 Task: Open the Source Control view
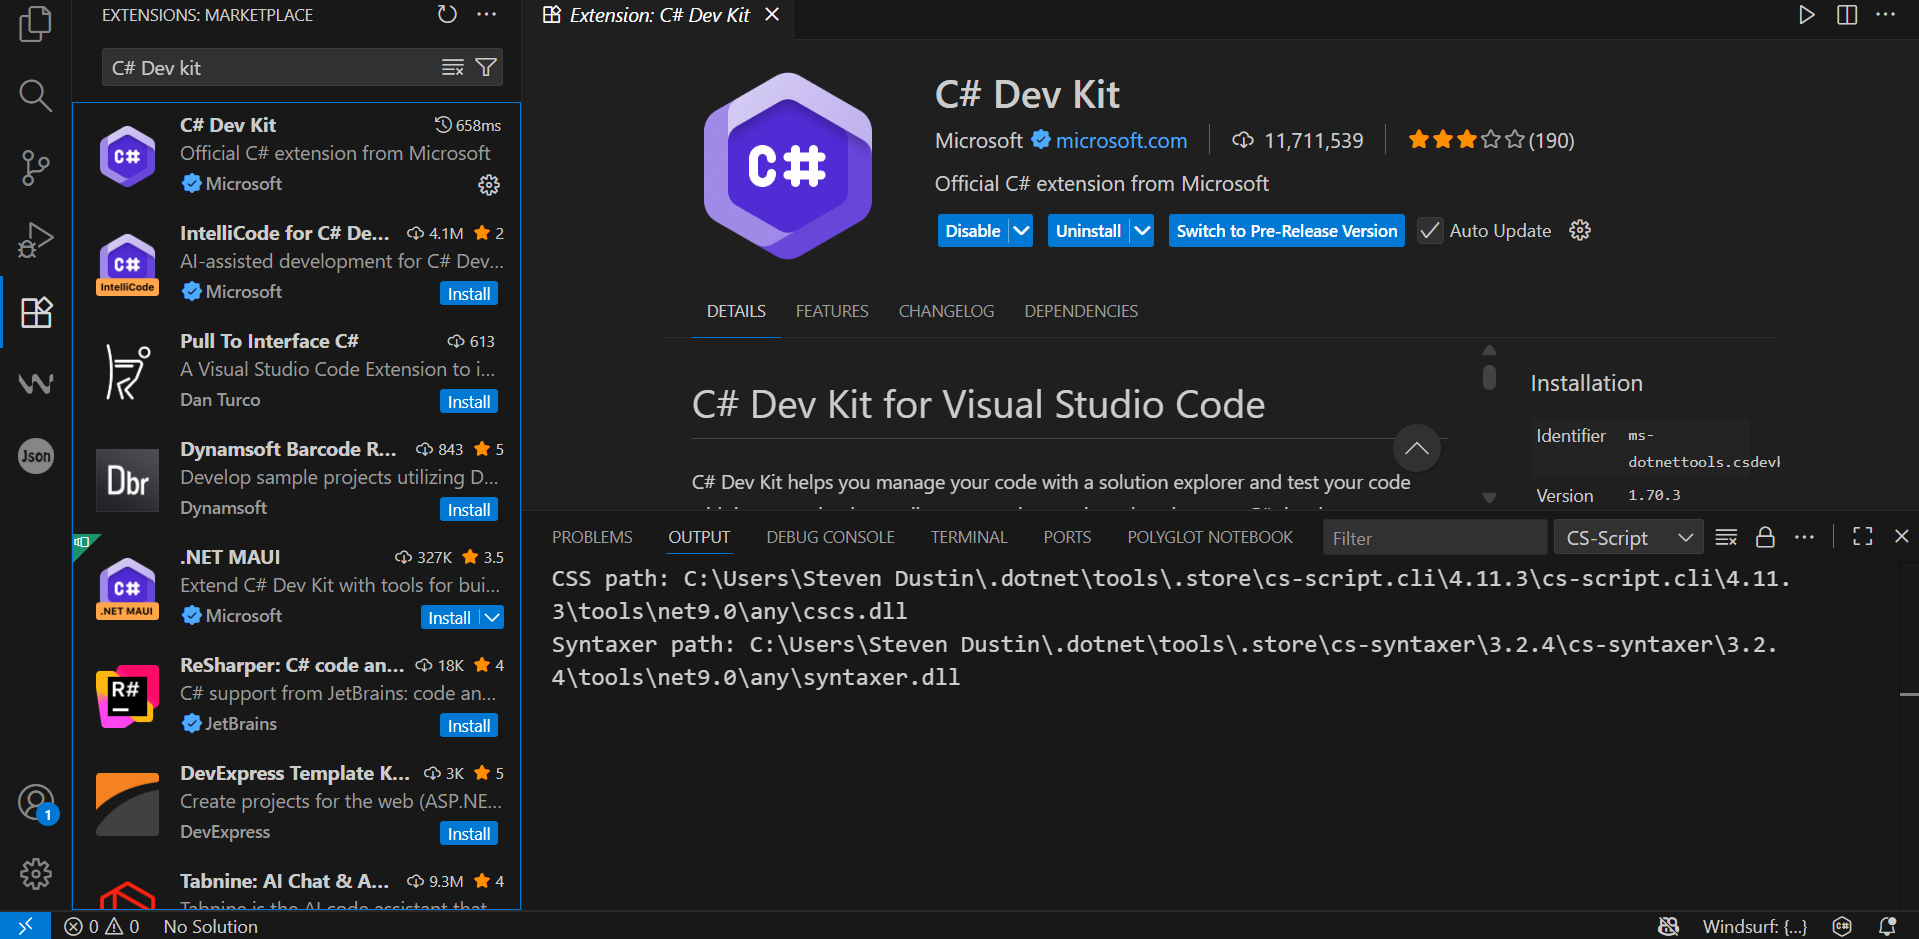click(36, 167)
